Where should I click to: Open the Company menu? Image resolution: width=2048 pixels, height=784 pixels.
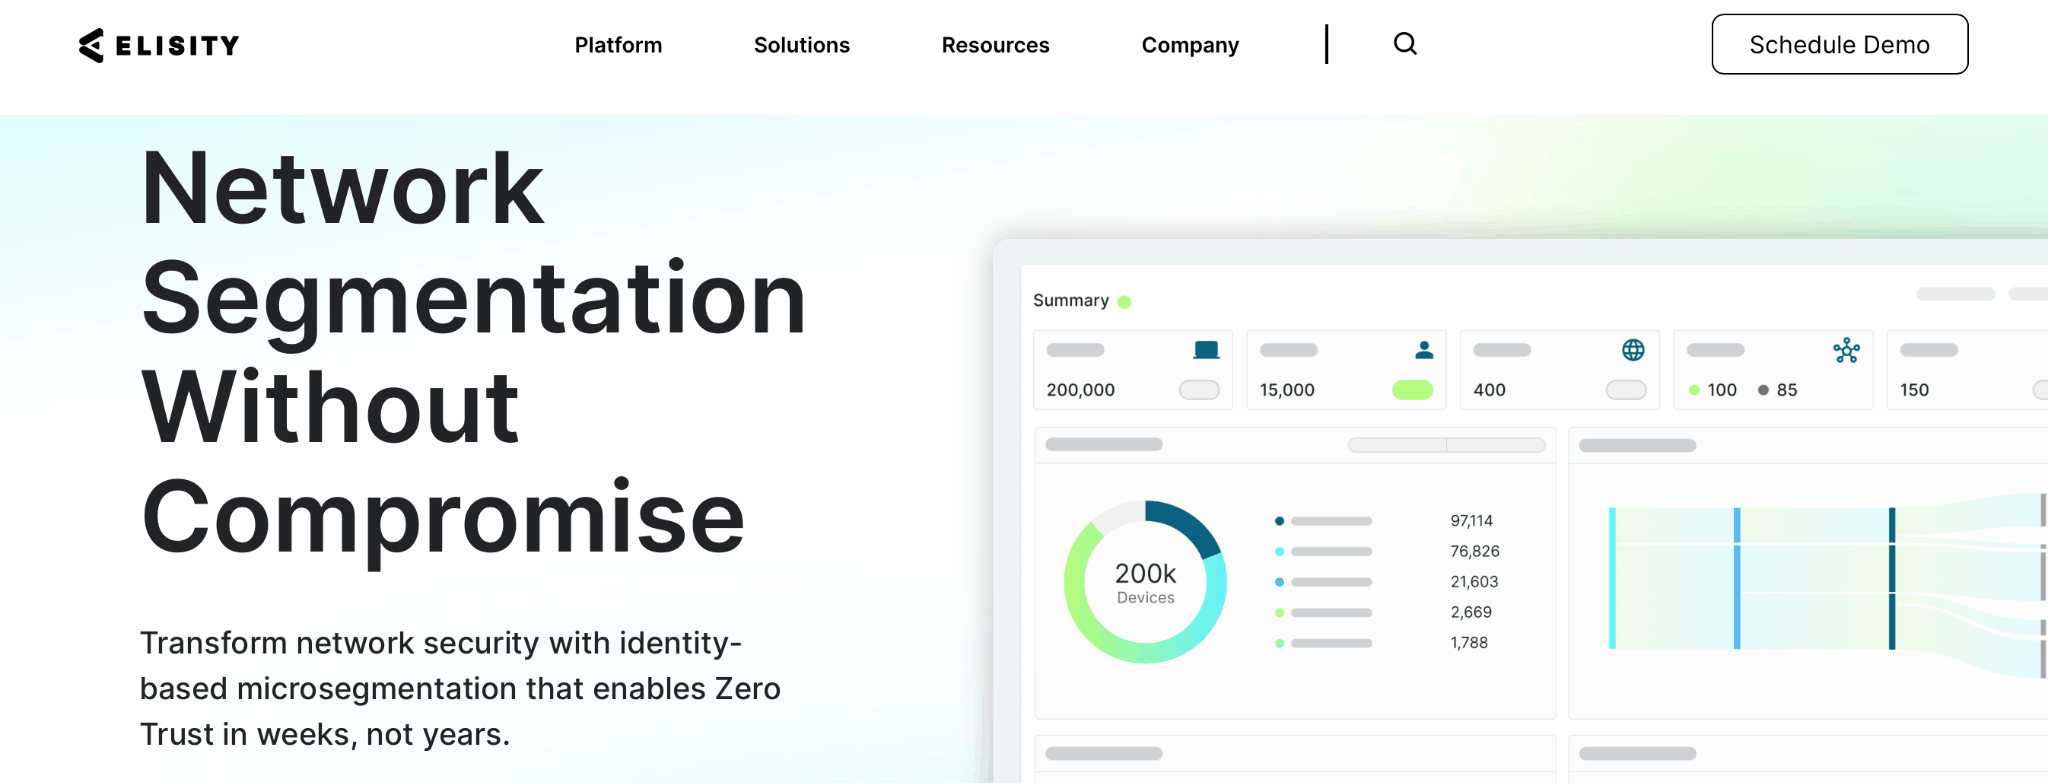pyautogui.click(x=1190, y=45)
